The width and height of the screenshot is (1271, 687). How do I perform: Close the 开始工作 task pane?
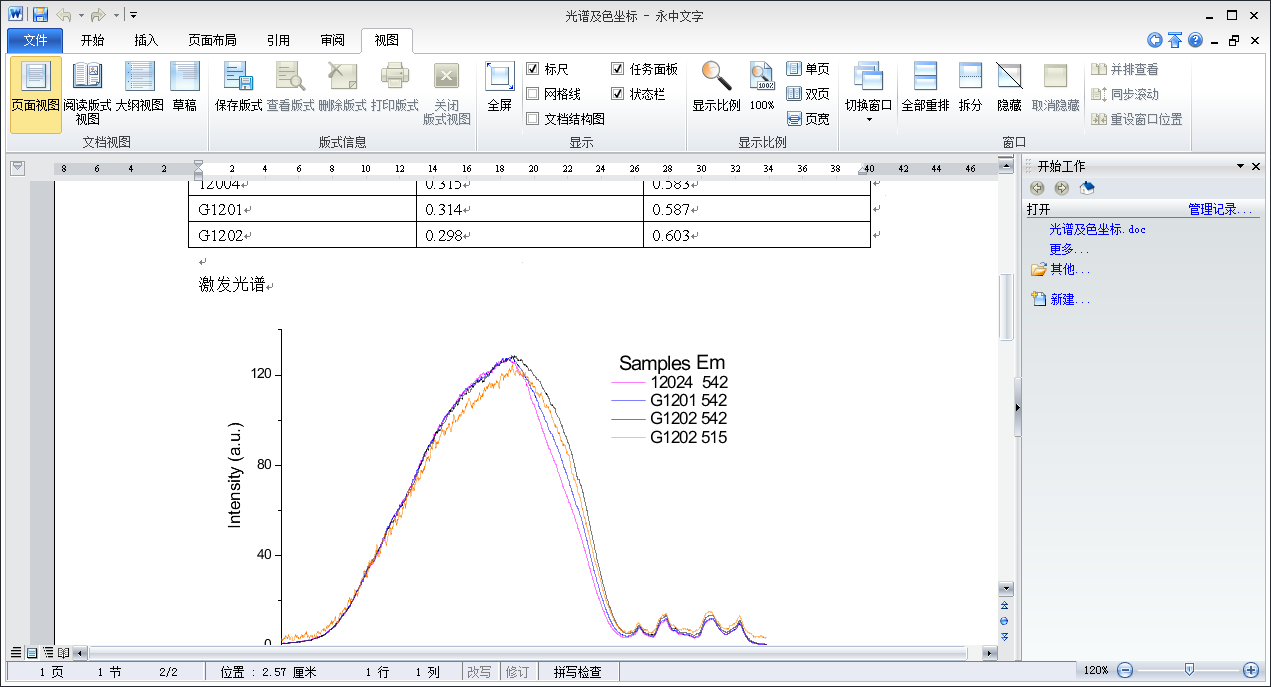tap(1256, 166)
